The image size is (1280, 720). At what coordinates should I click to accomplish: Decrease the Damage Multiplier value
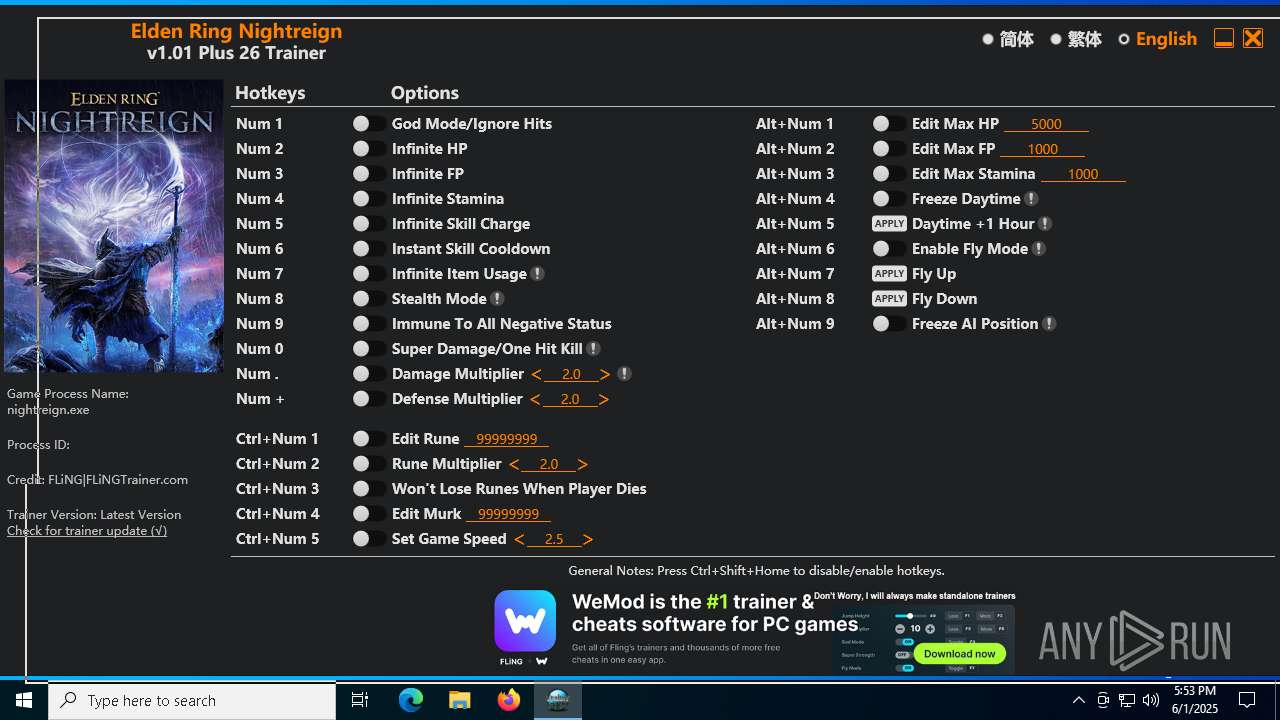pyautogui.click(x=537, y=374)
